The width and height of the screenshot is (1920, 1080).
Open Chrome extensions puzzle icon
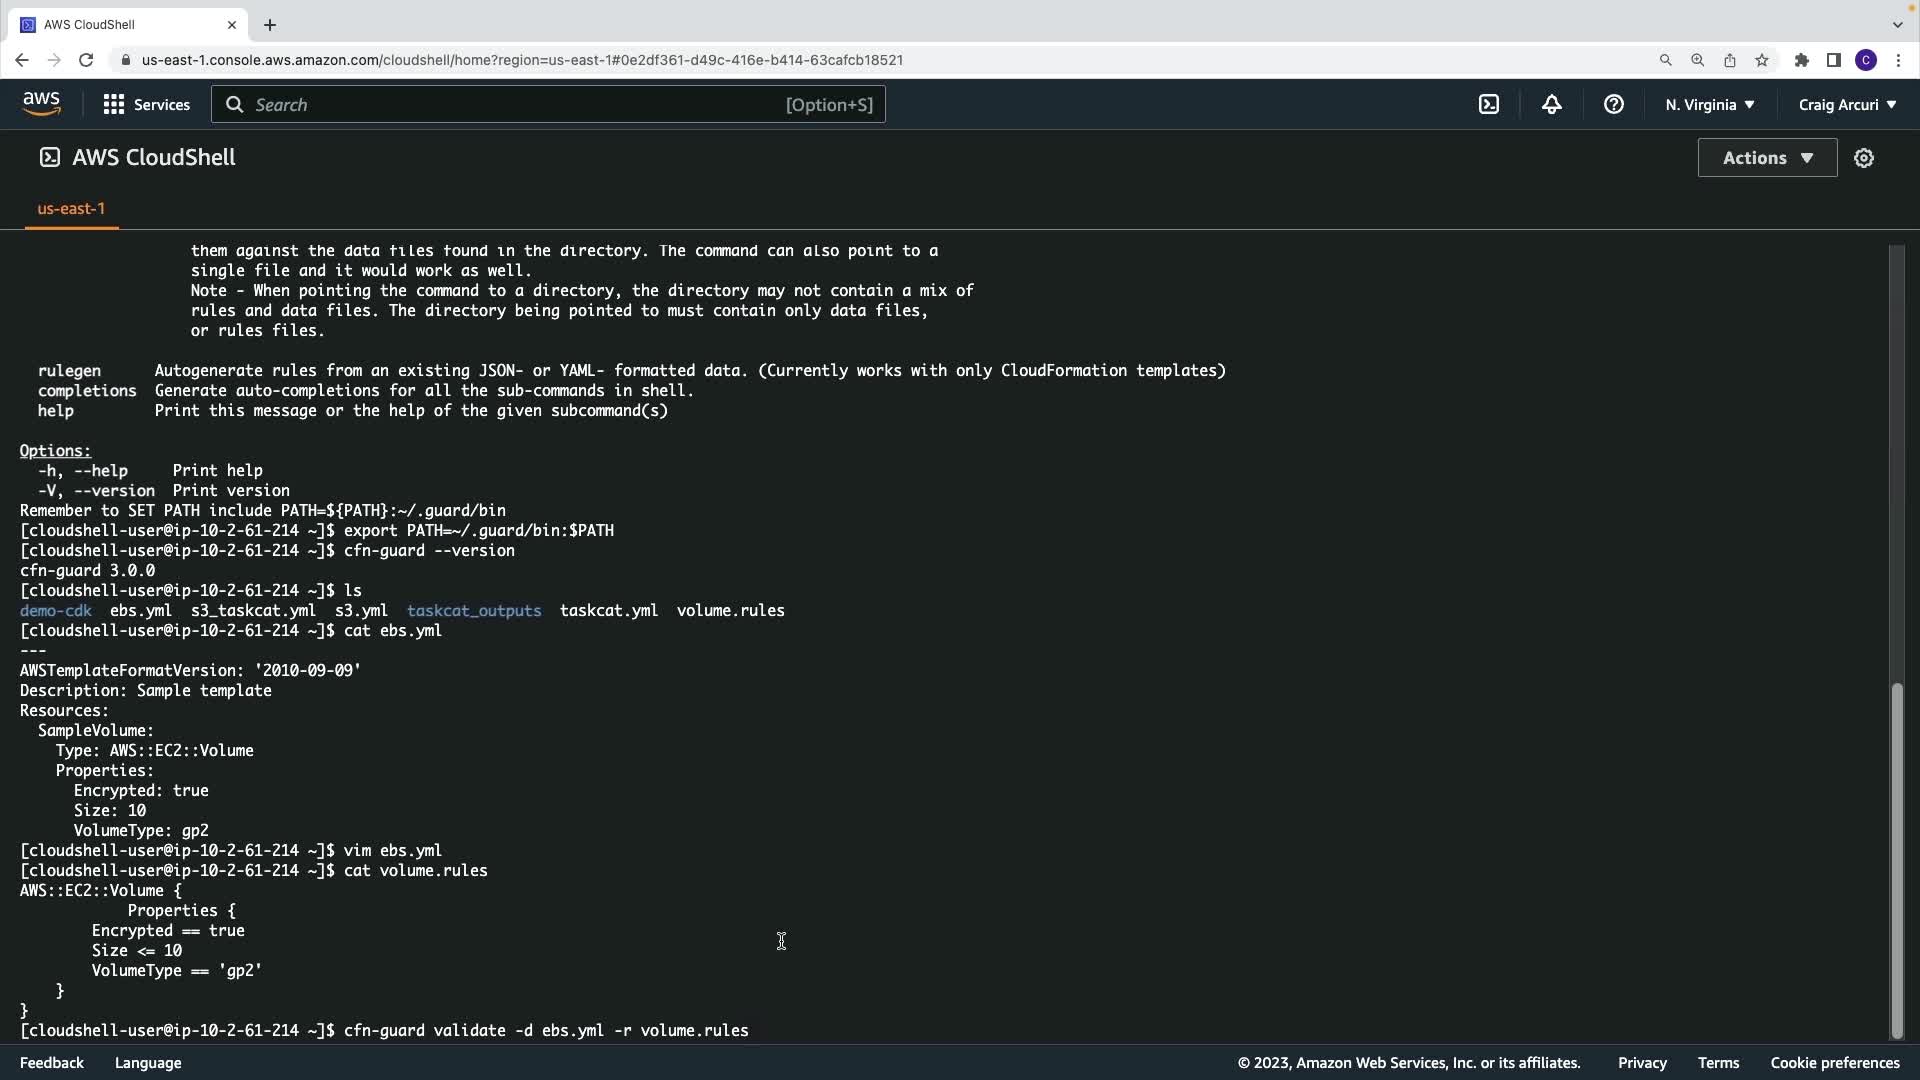click(1801, 60)
